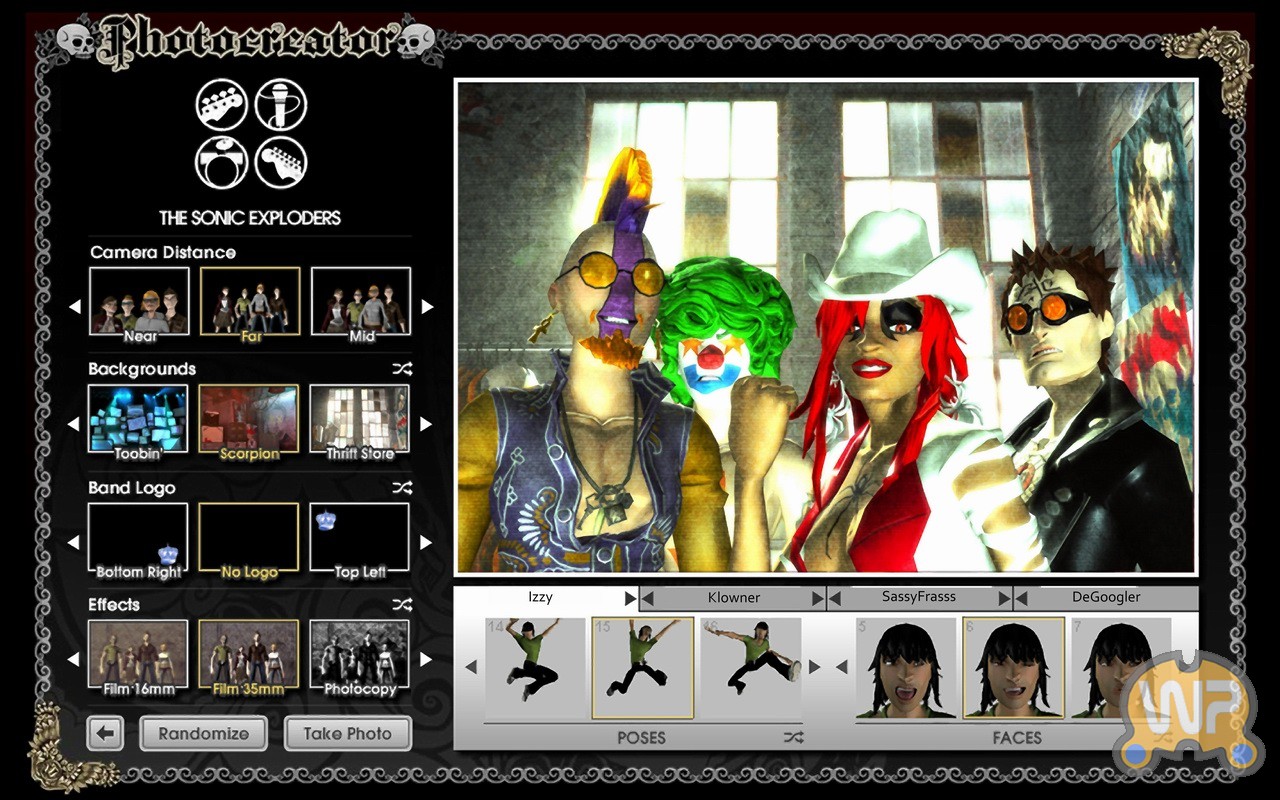Switch to the Klowner character tab
1280x800 pixels.
pyautogui.click(x=733, y=598)
